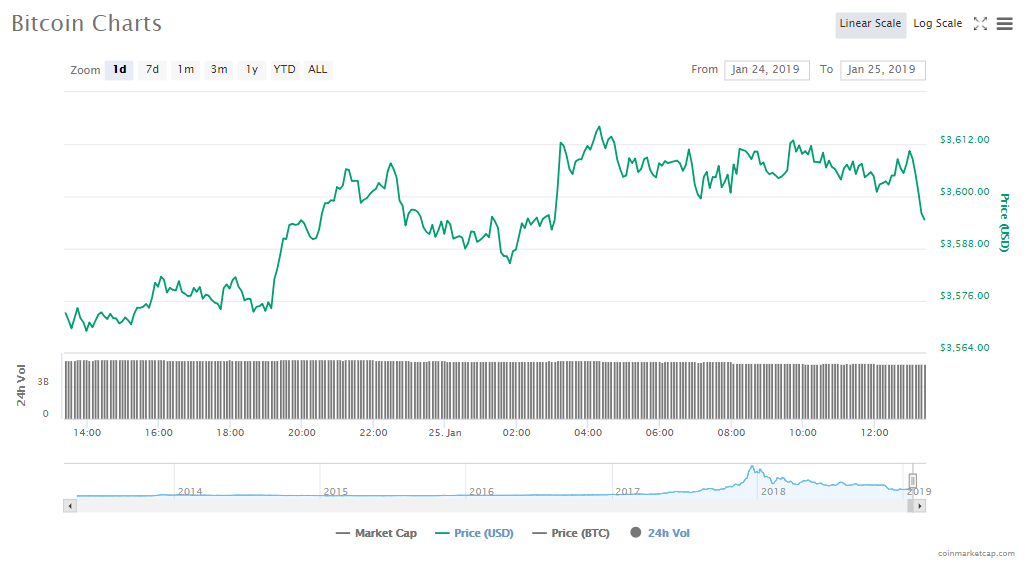The image size is (1028, 567).
Task: Set zoom range to 1d
Action: 119,70
